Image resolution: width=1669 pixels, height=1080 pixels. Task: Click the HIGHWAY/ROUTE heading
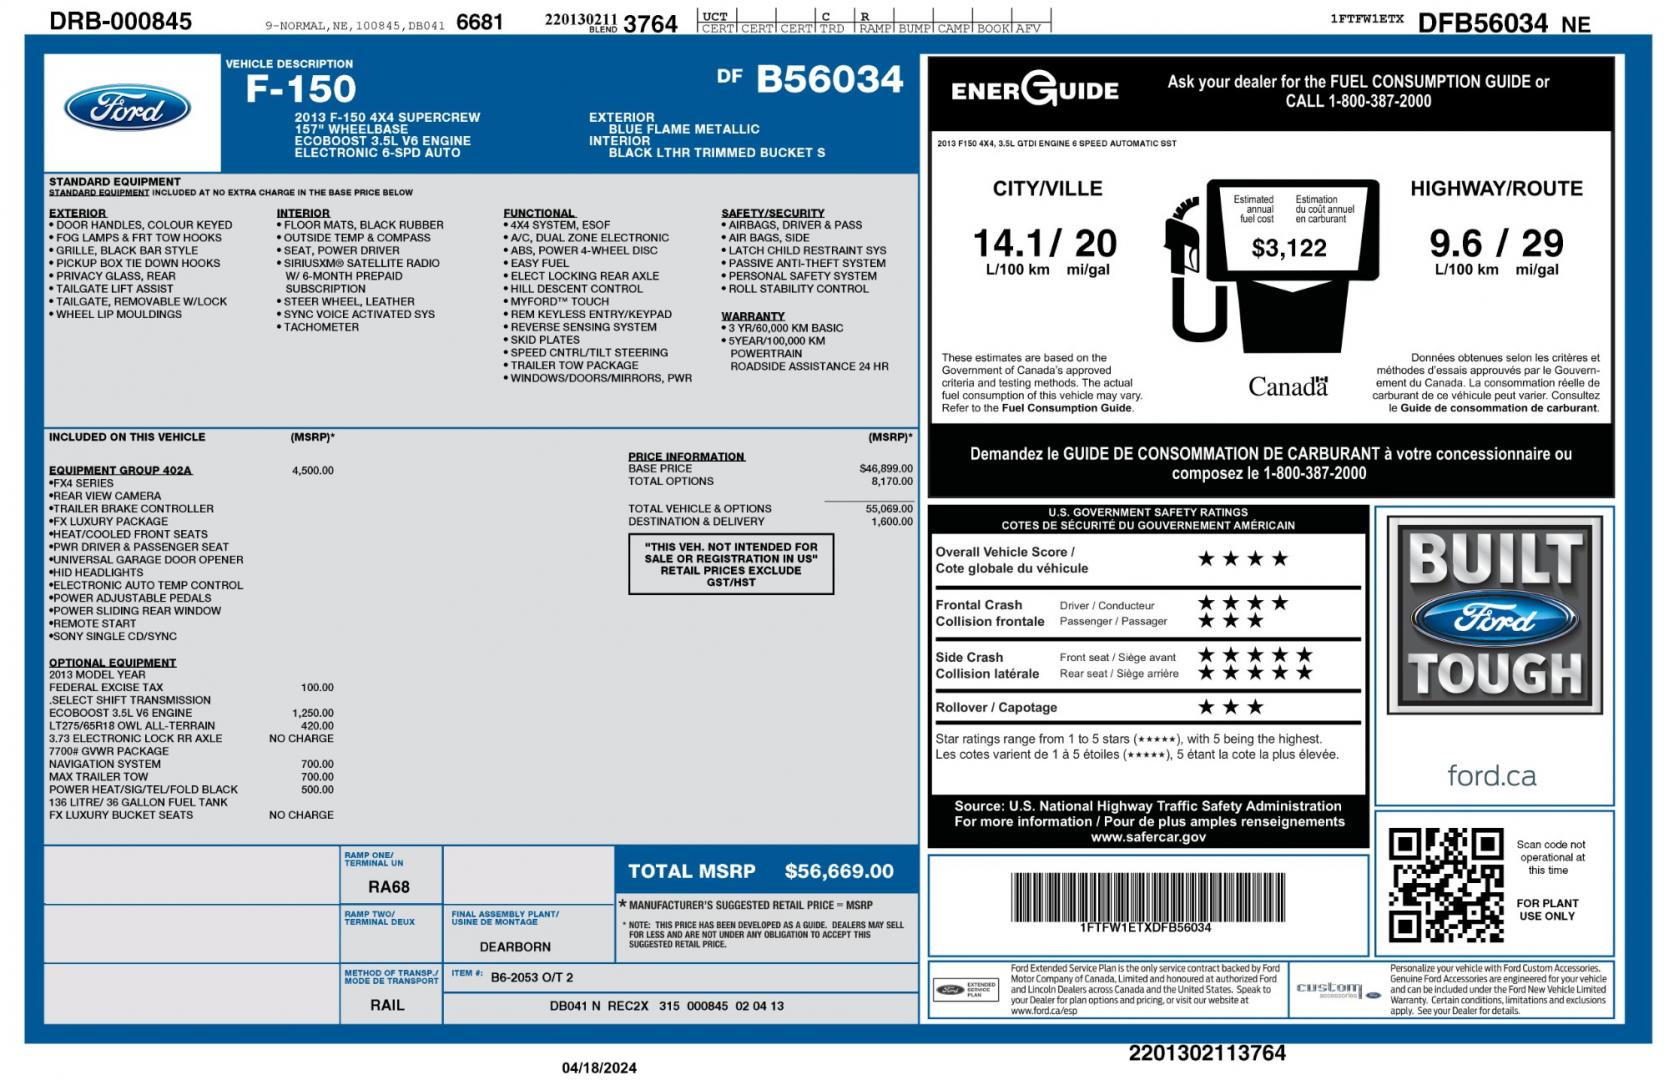pos(1496,188)
